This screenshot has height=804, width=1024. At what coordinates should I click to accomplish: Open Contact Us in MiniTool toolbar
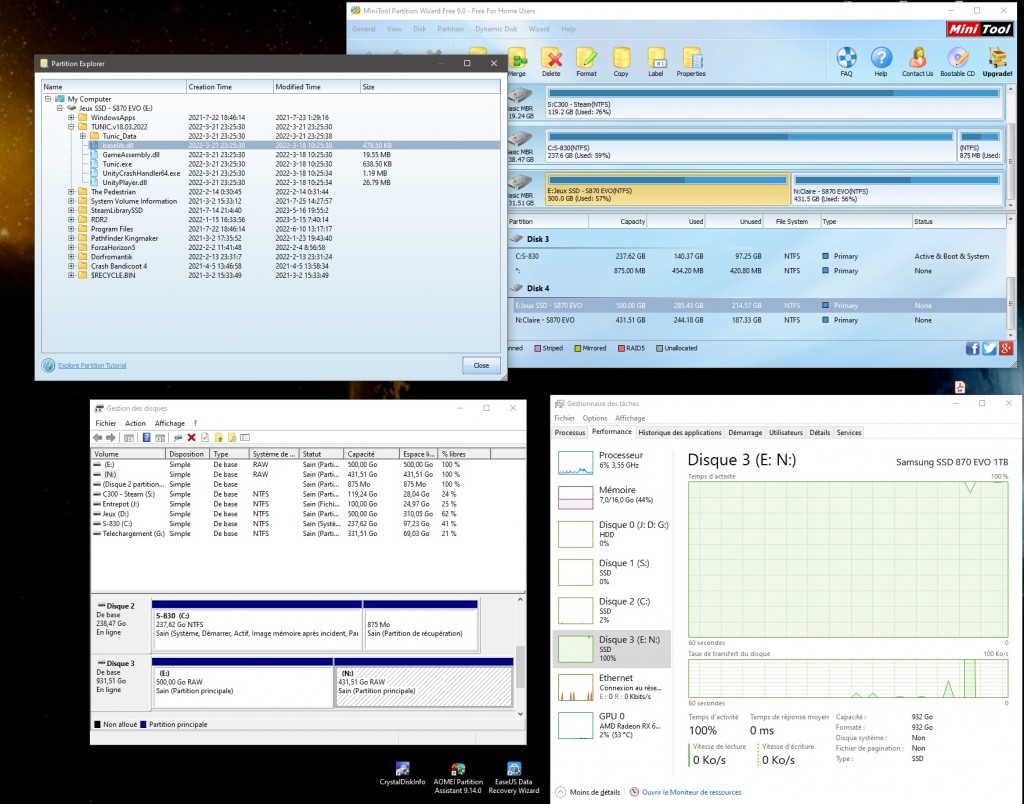click(918, 58)
